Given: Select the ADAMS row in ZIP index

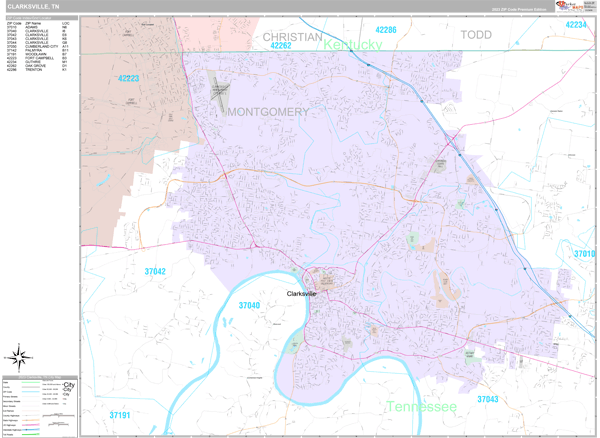Looking at the screenshot, I should (x=38, y=27).
